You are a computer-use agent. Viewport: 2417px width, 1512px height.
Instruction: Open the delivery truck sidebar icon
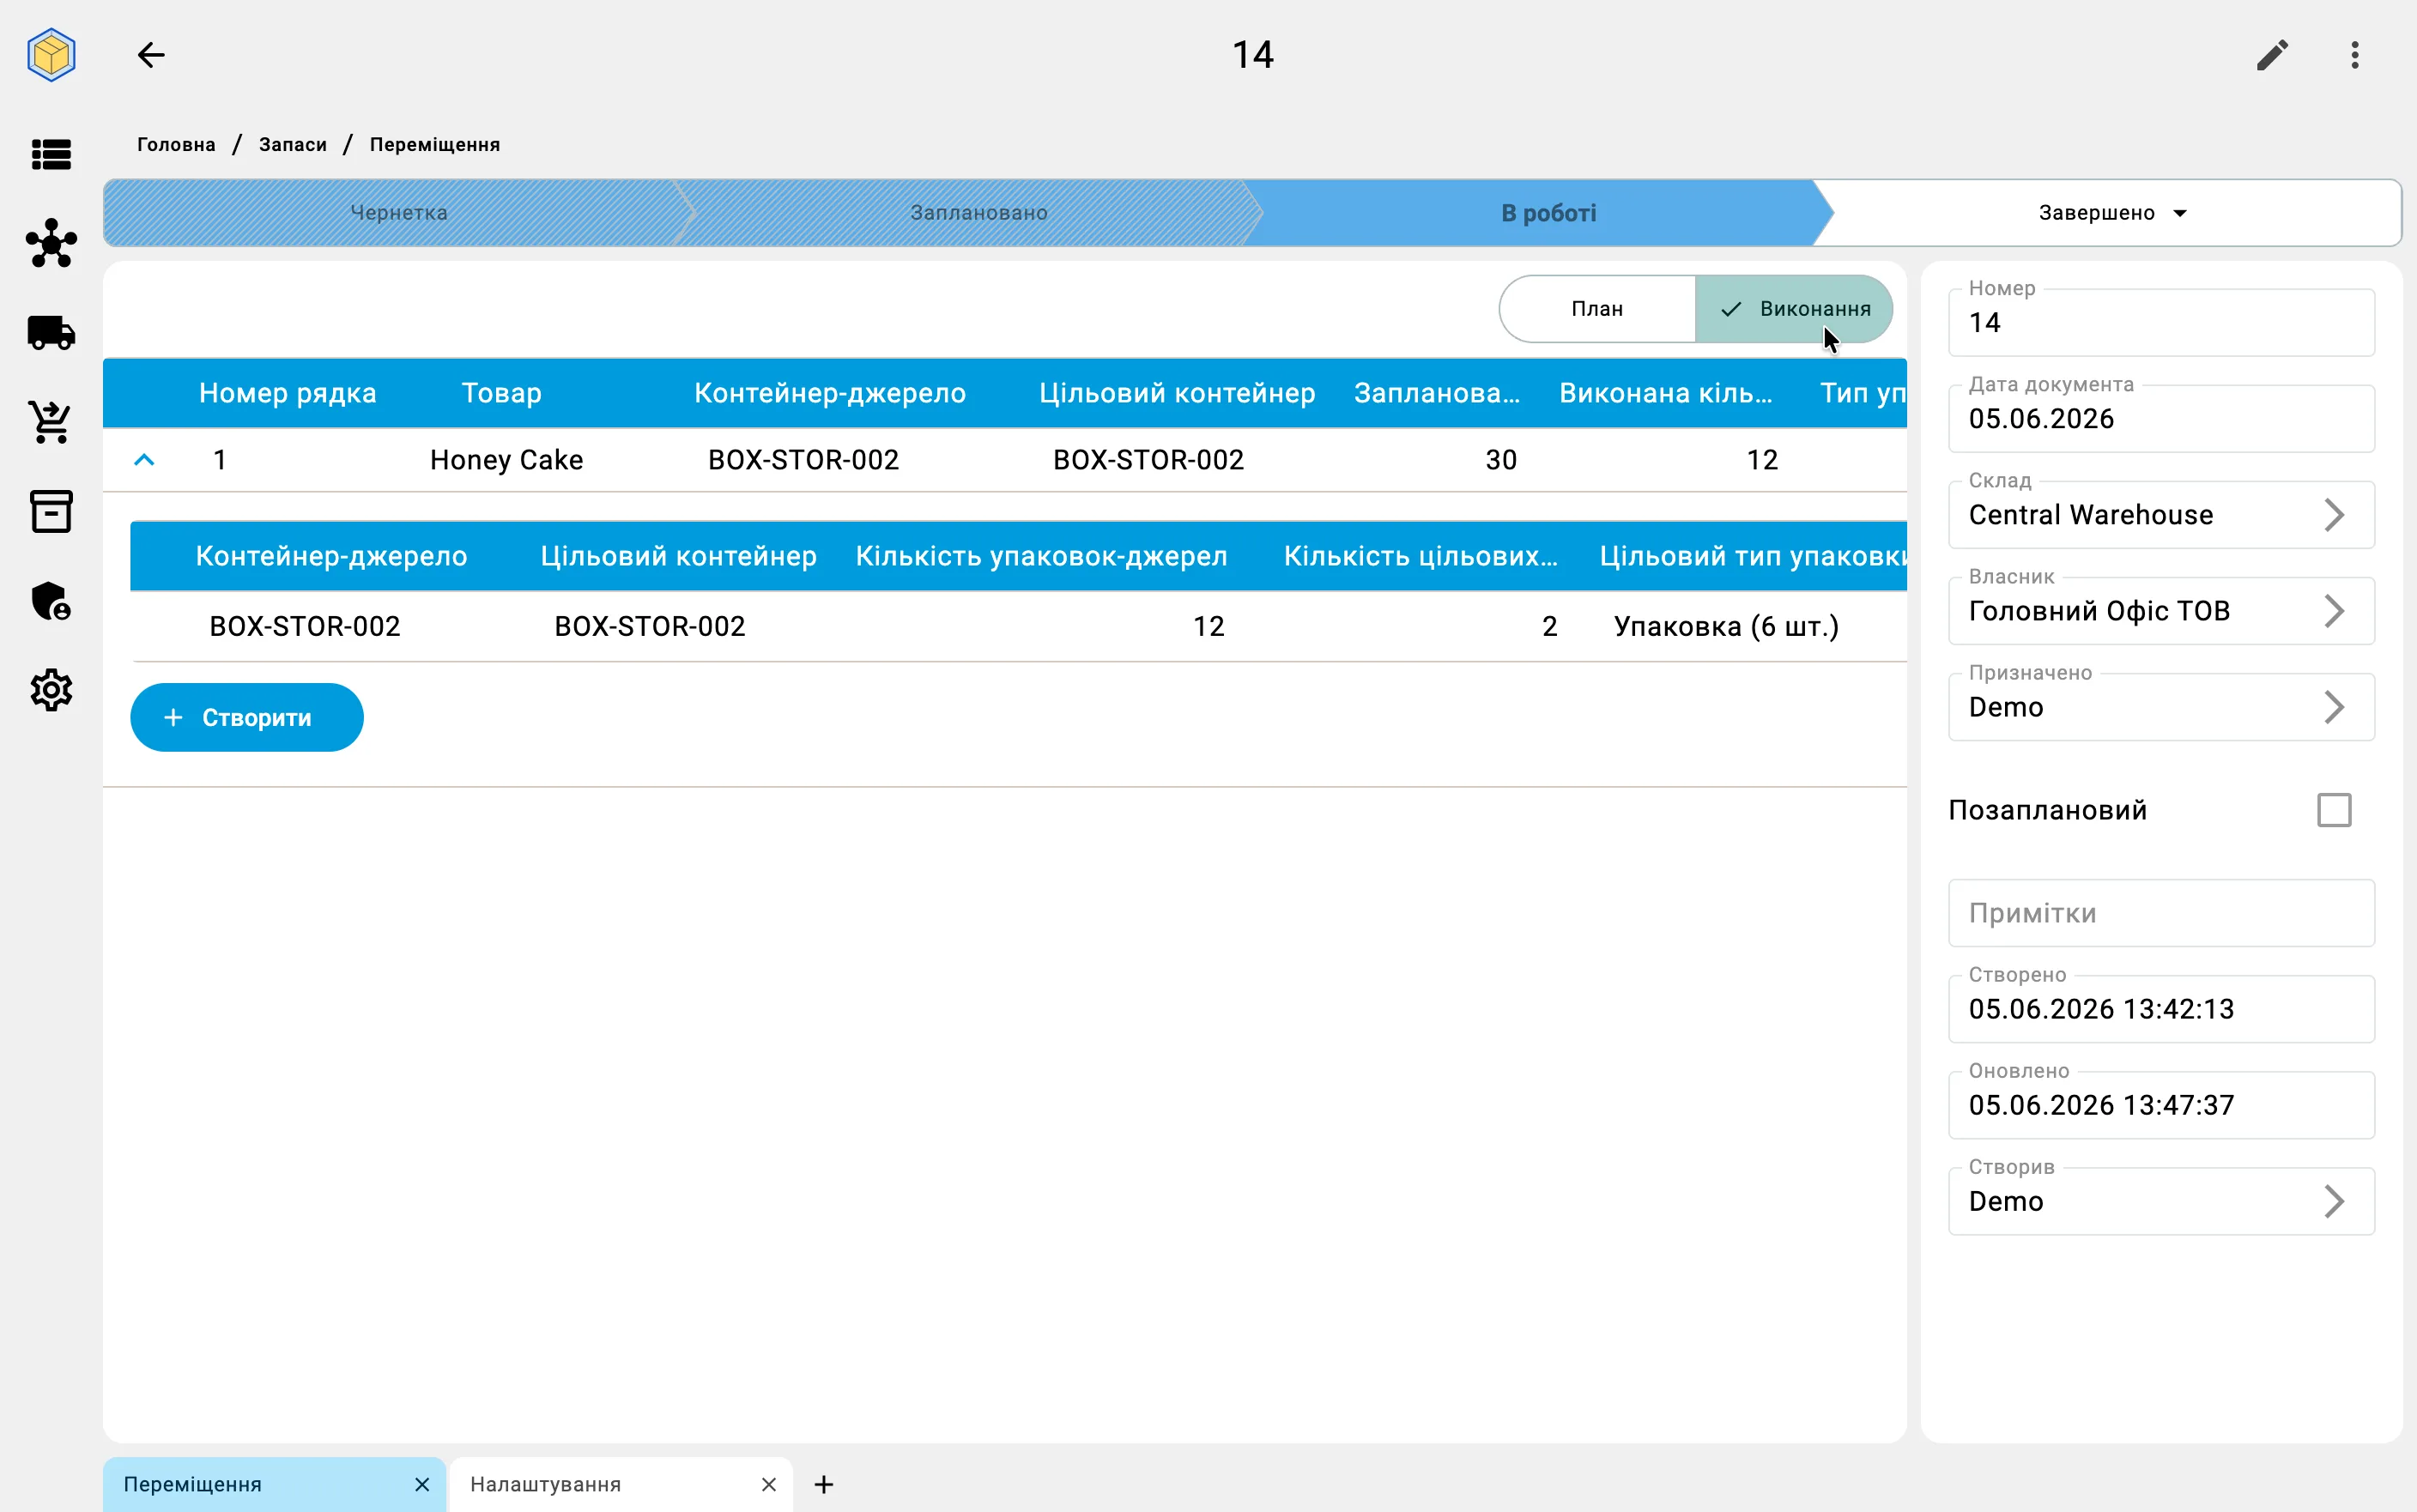(x=51, y=332)
